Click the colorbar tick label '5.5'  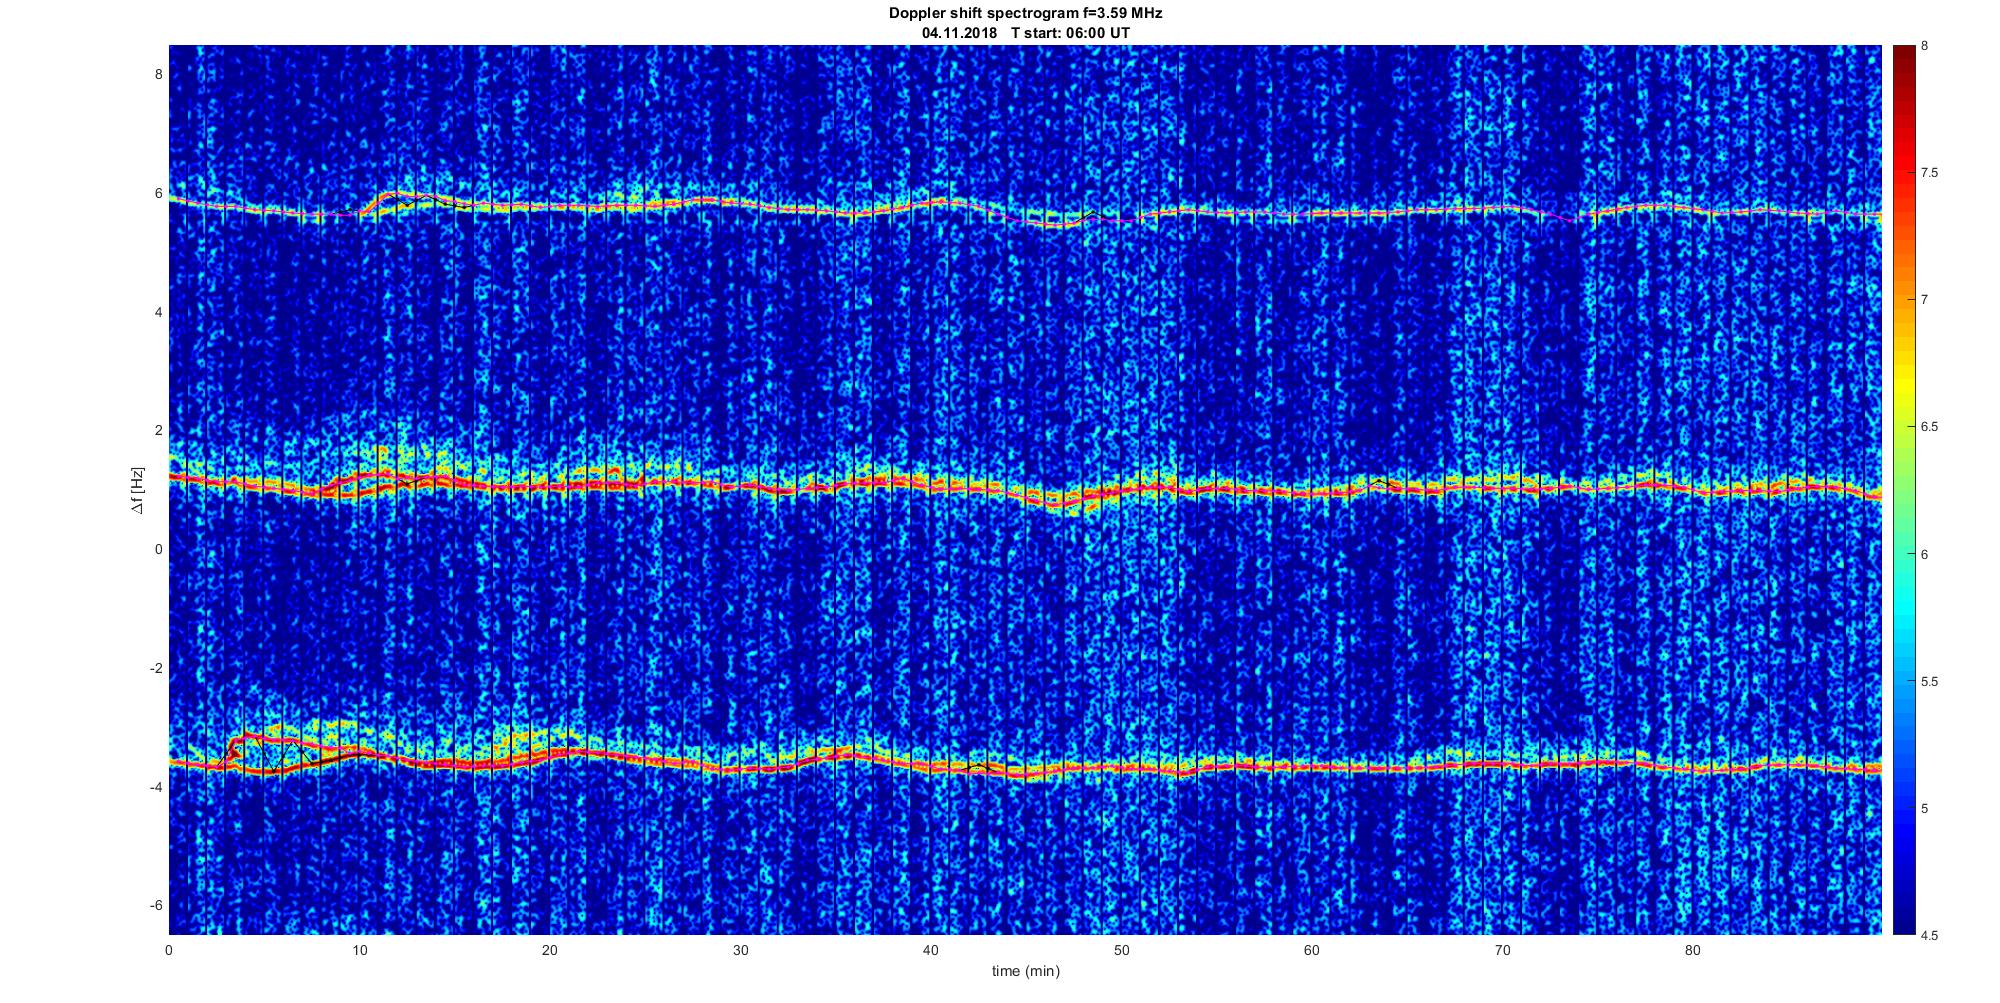1929,681
